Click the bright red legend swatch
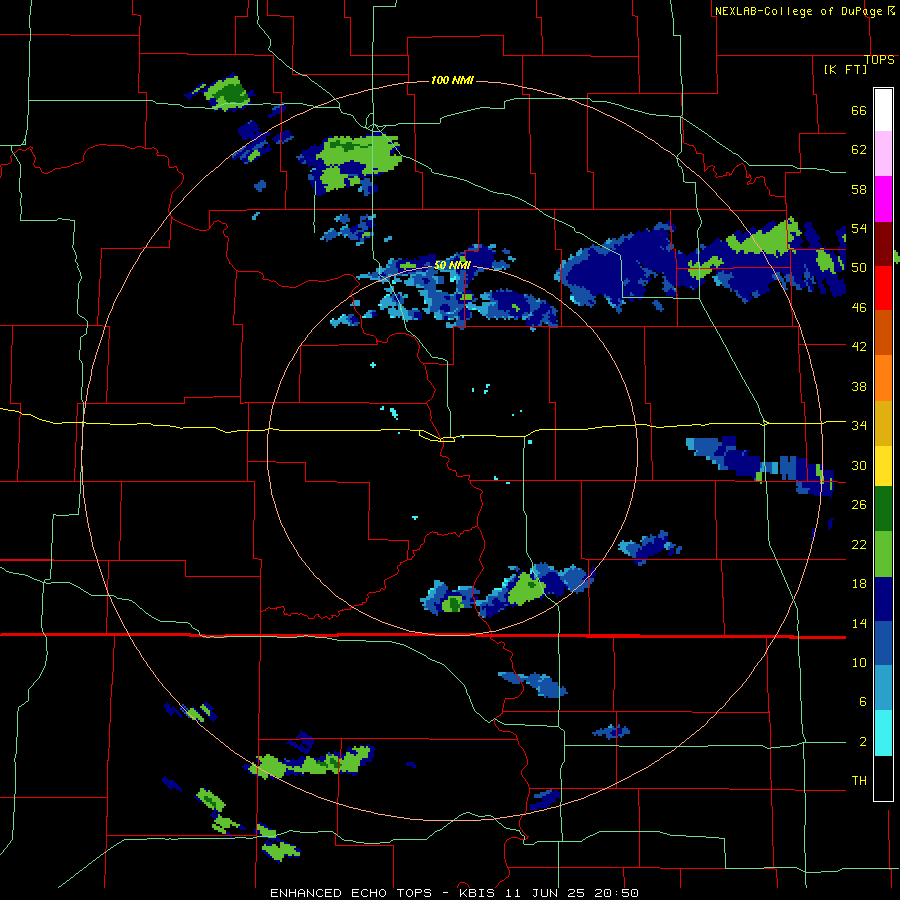This screenshot has height=900, width=900. tap(883, 288)
